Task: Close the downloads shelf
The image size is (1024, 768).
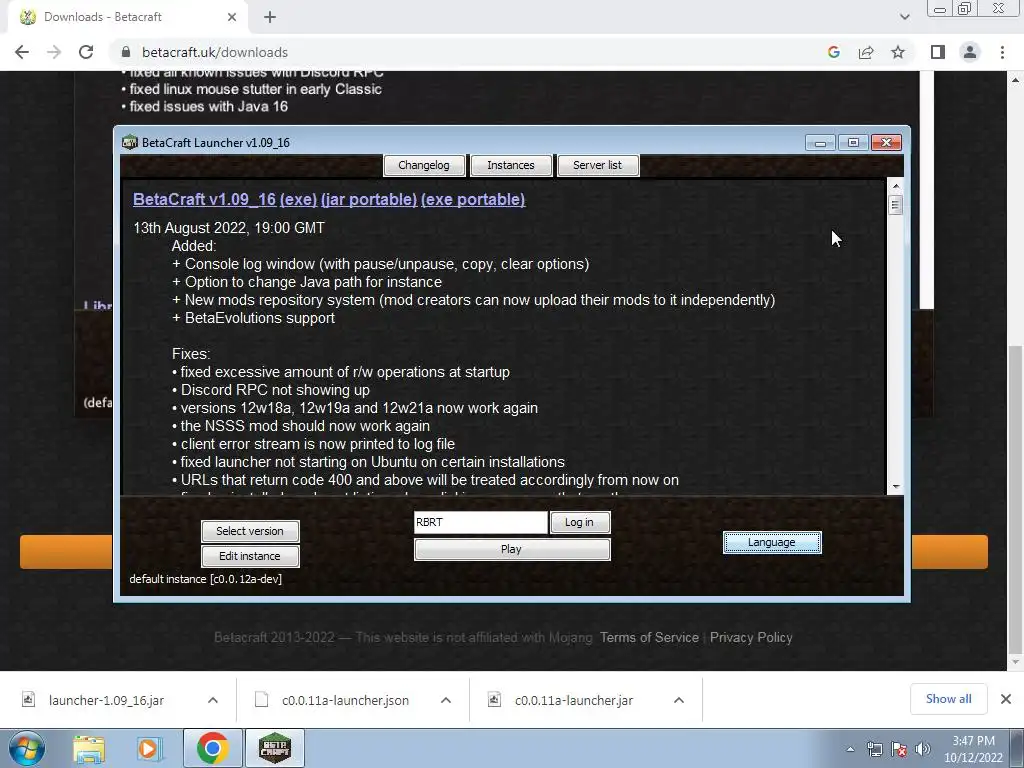Action: point(1006,699)
